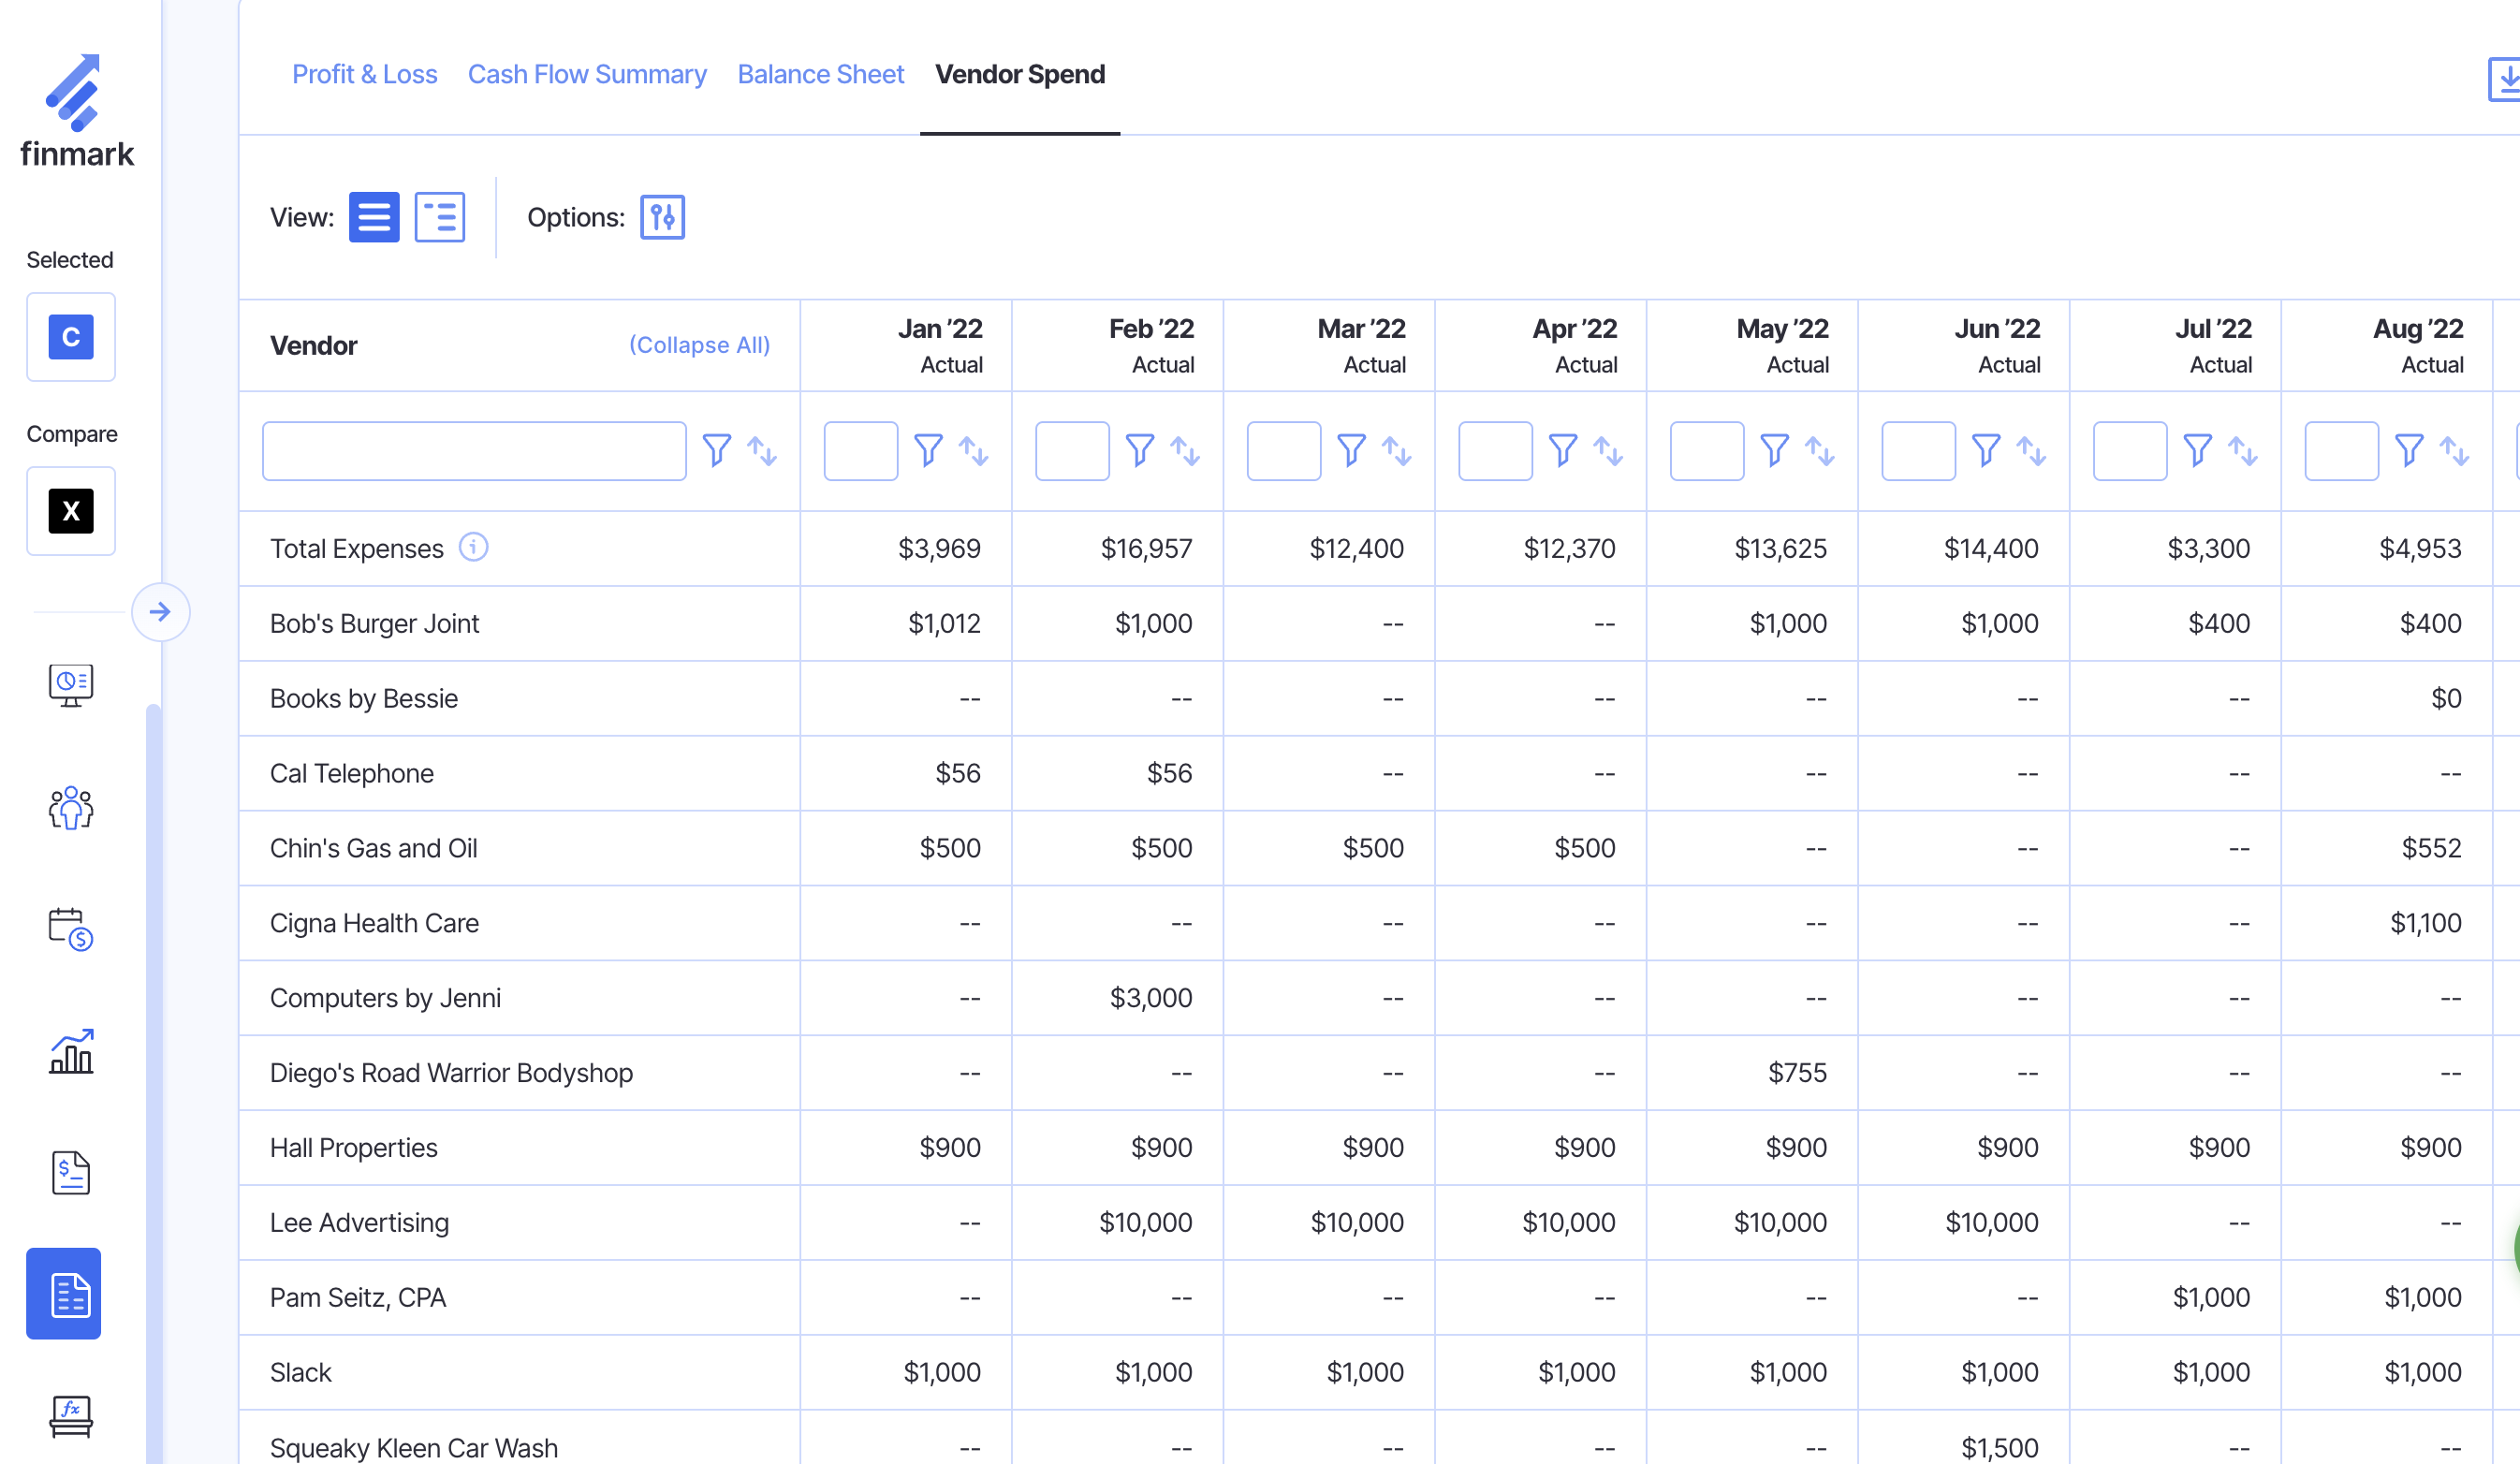
Task: Open the team/people icon in sidebar
Action: pos(70,808)
